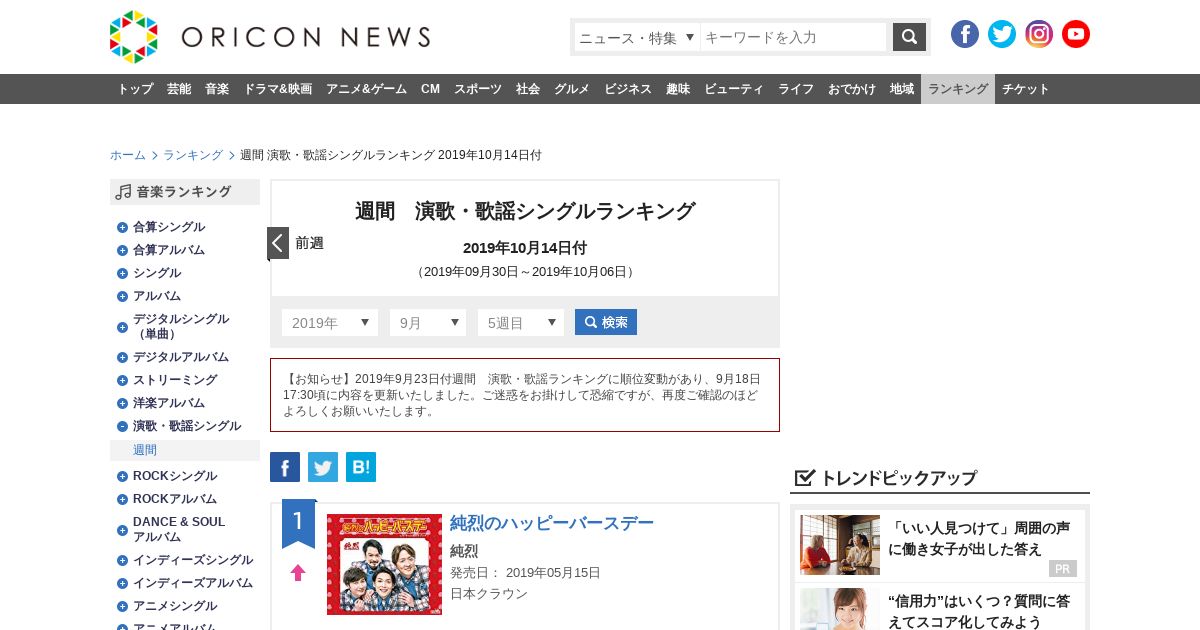Open the 5週目 week dropdown
The height and width of the screenshot is (630, 1200).
point(521,323)
